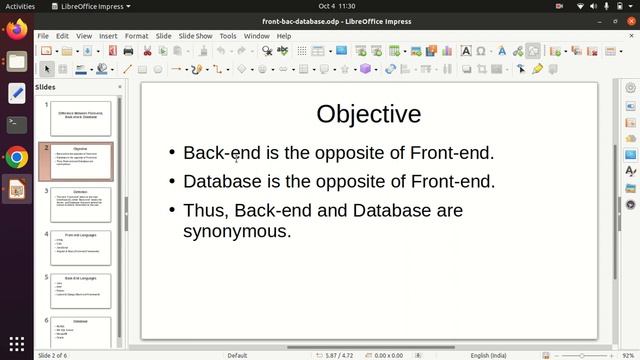This screenshot has width=640, height=360.
Task: Close the Slides panel
Action: (120, 87)
